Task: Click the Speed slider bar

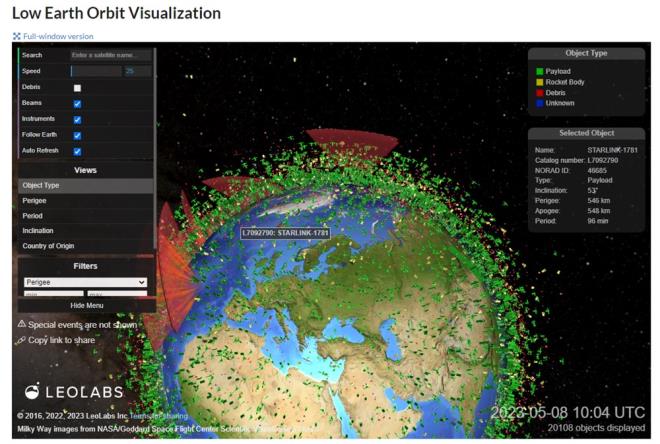Action: pyautogui.click(x=96, y=71)
